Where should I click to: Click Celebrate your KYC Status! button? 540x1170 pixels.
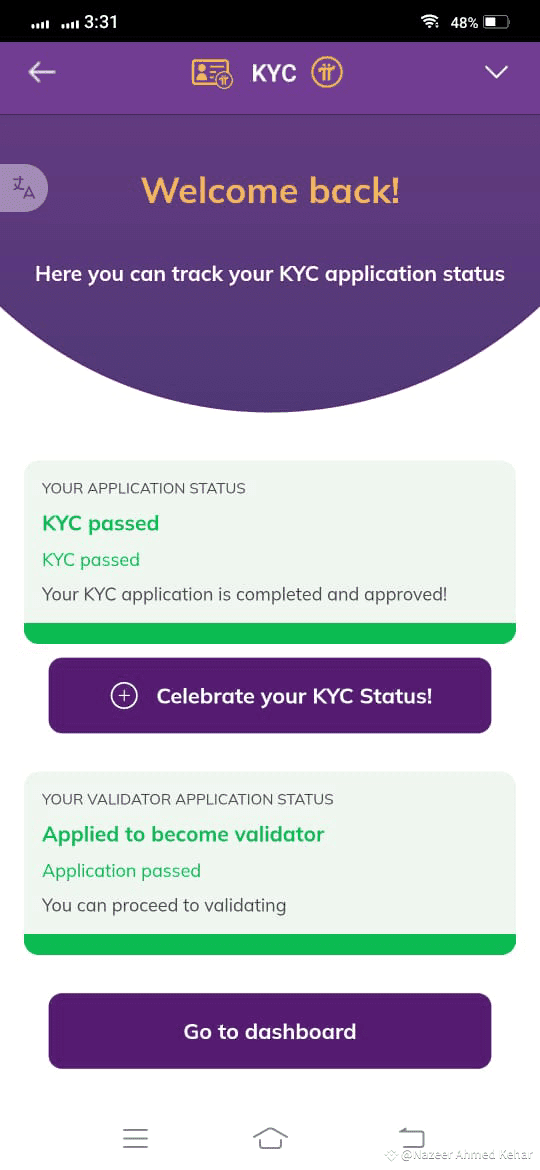tap(270, 695)
